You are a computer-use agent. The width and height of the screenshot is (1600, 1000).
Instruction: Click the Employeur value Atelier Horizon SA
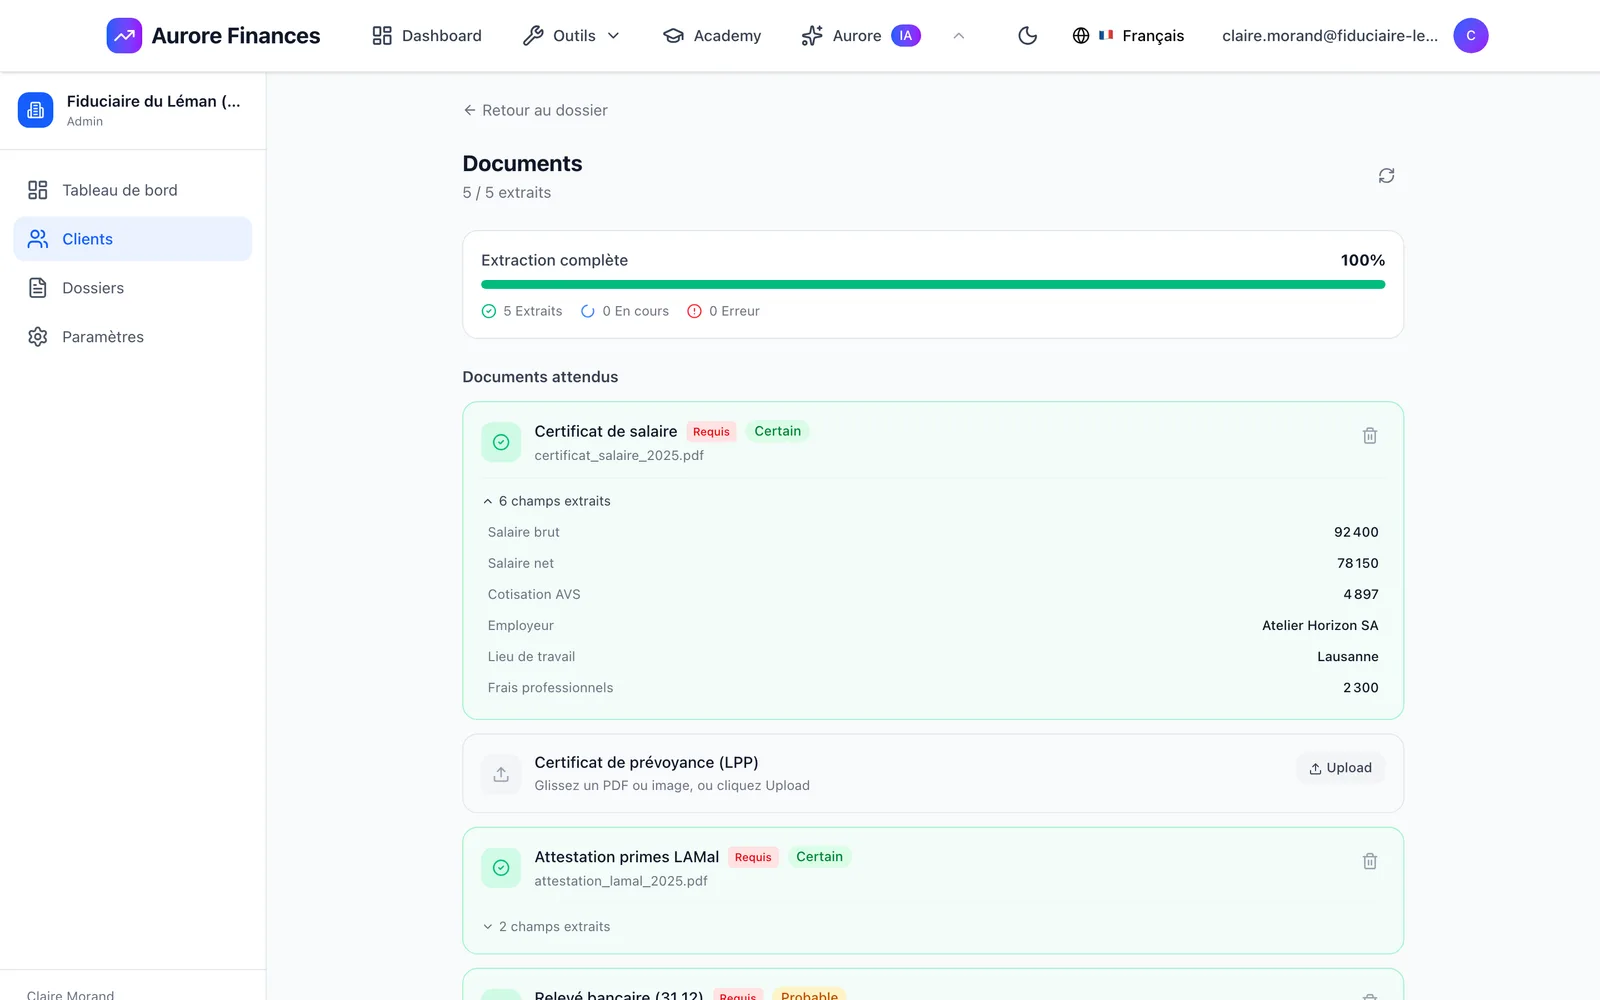coord(1320,625)
